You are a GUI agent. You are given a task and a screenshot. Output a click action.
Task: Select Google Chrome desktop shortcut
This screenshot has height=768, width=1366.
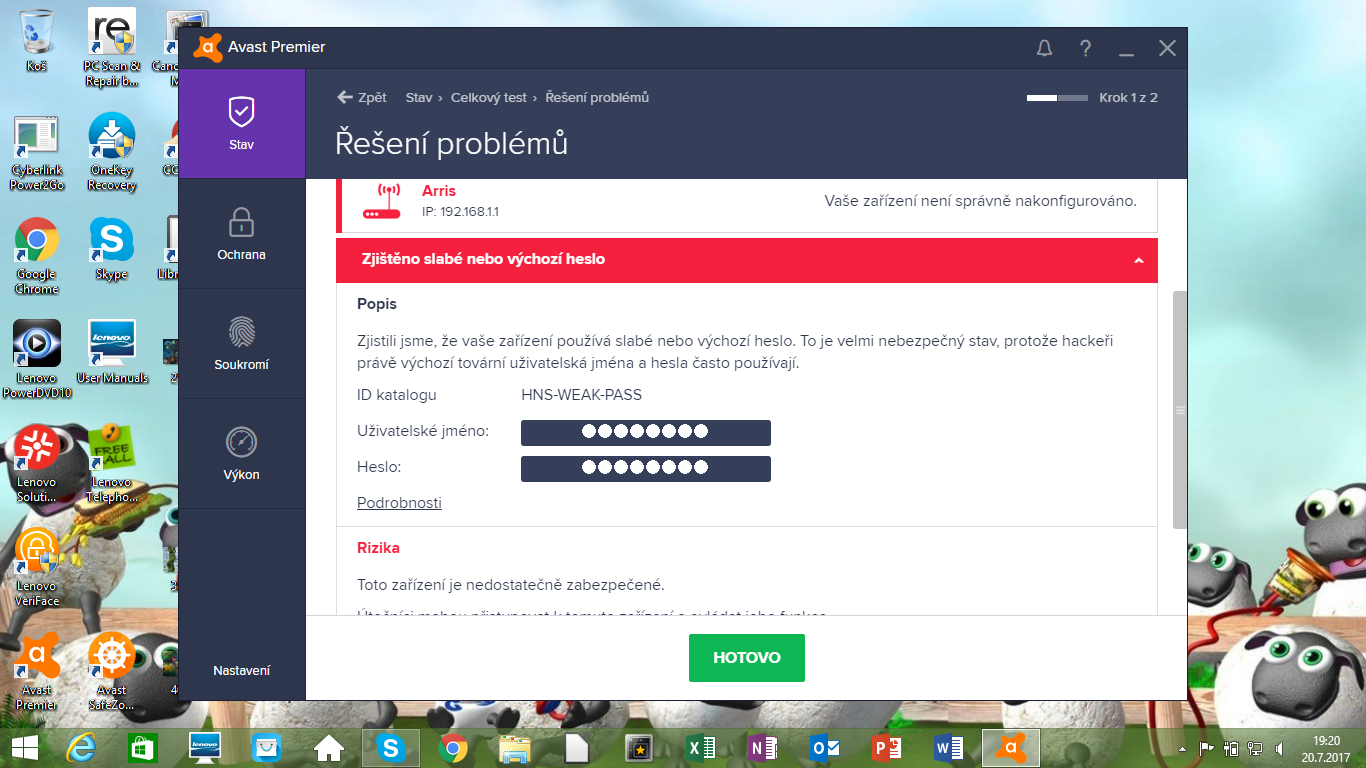click(37, 256)
